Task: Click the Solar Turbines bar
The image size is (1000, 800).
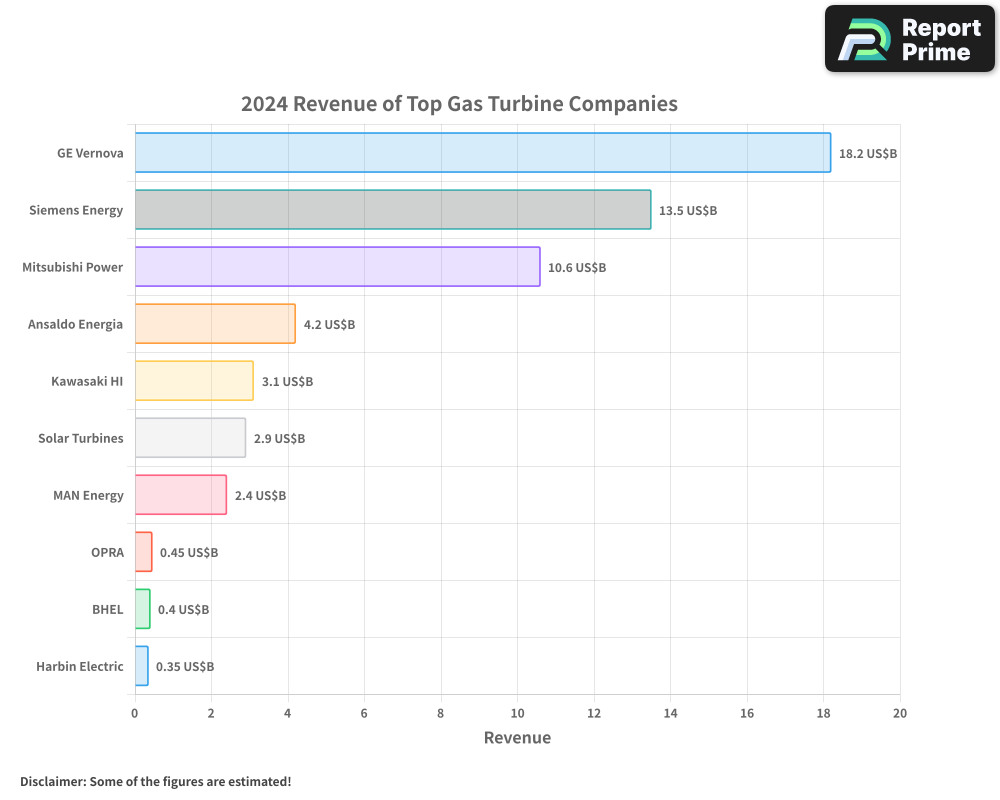Action: tap(190, 438)
